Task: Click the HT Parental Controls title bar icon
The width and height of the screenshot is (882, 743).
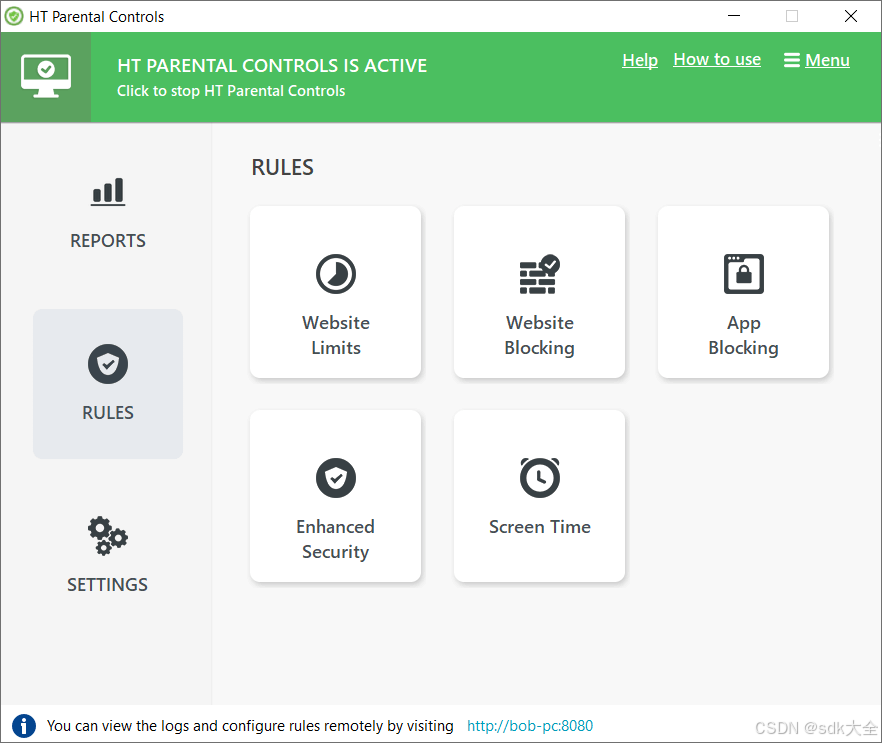Action: coord(14,16)
